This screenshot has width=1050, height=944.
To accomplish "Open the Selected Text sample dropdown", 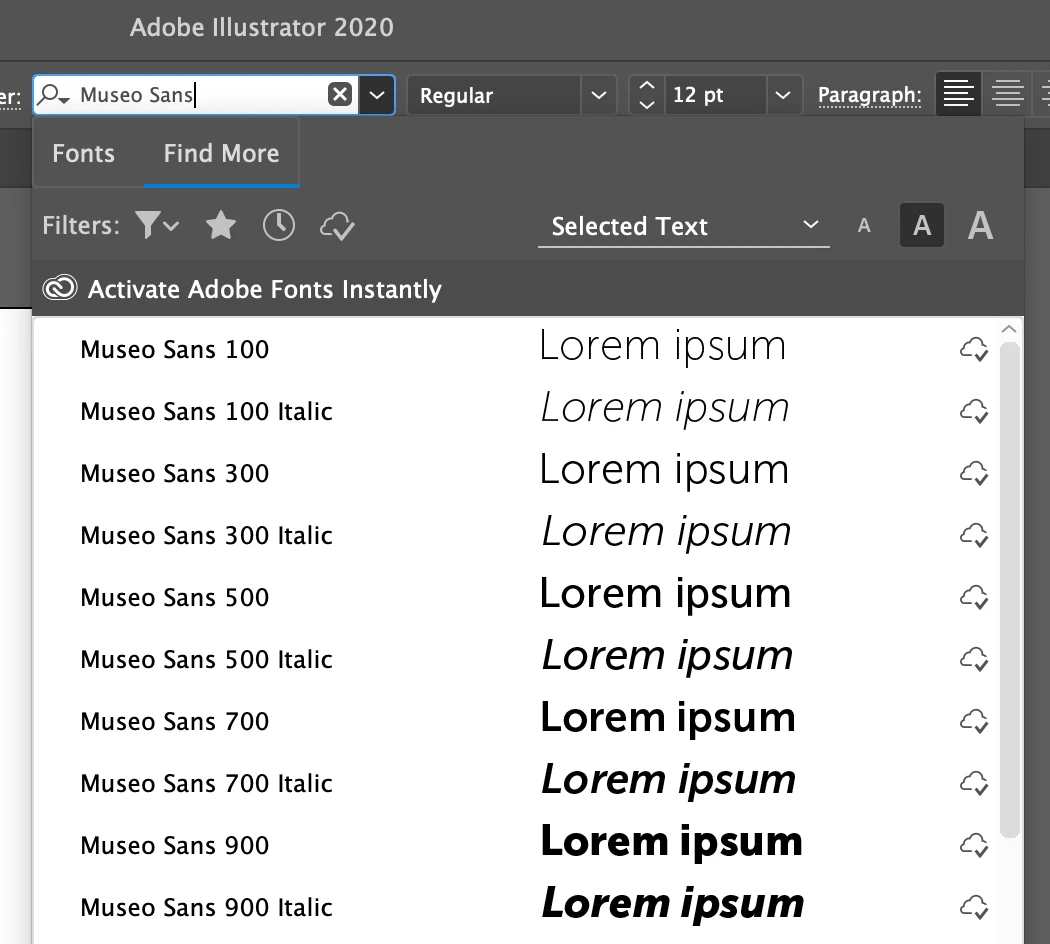I will coord(684,226).
